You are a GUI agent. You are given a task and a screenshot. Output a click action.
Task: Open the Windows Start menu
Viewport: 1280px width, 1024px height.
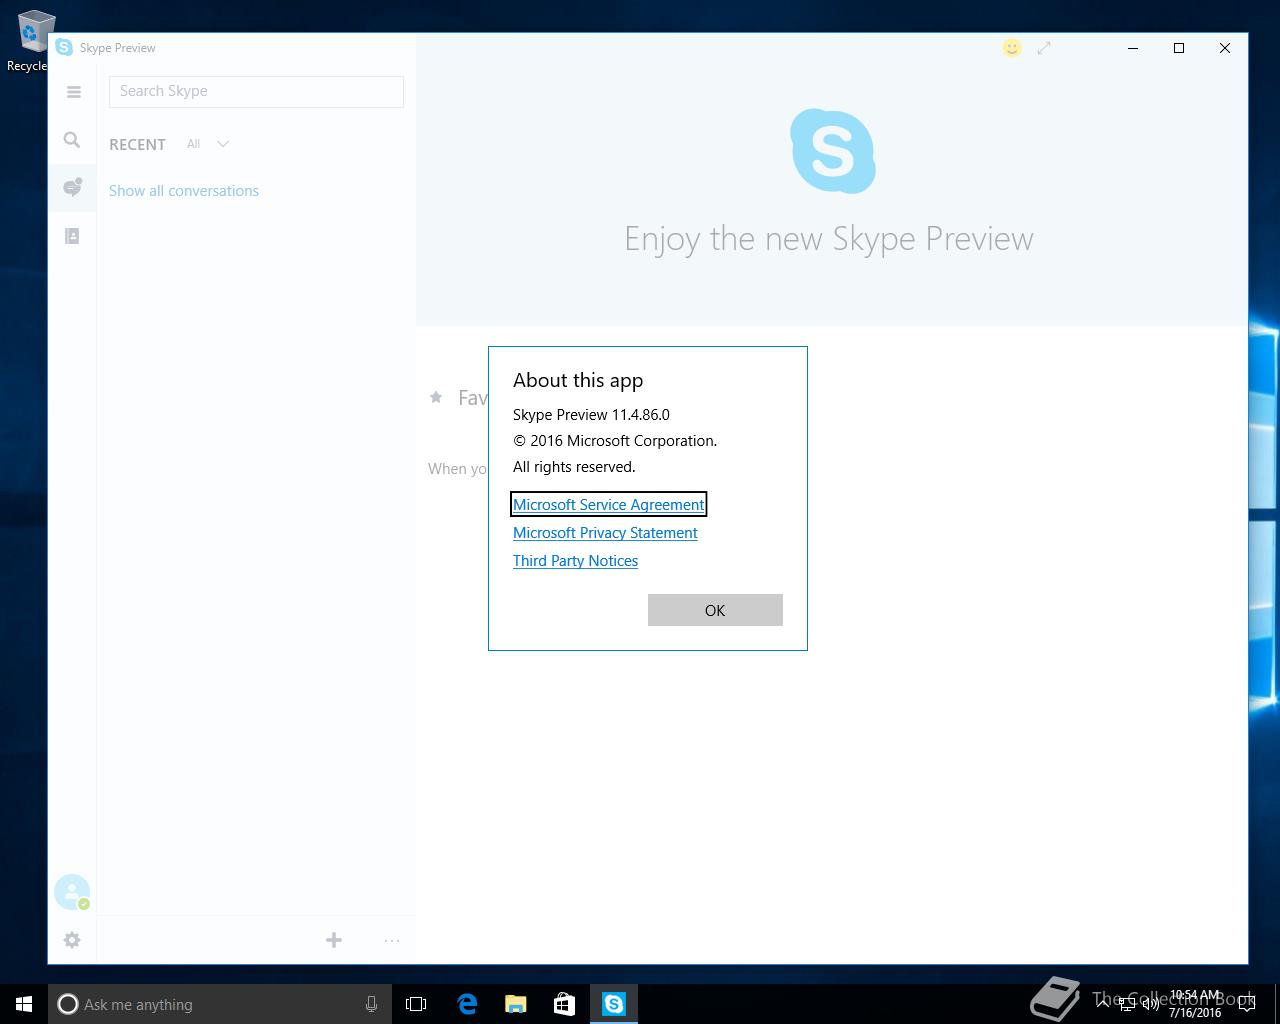point(24,1004)
